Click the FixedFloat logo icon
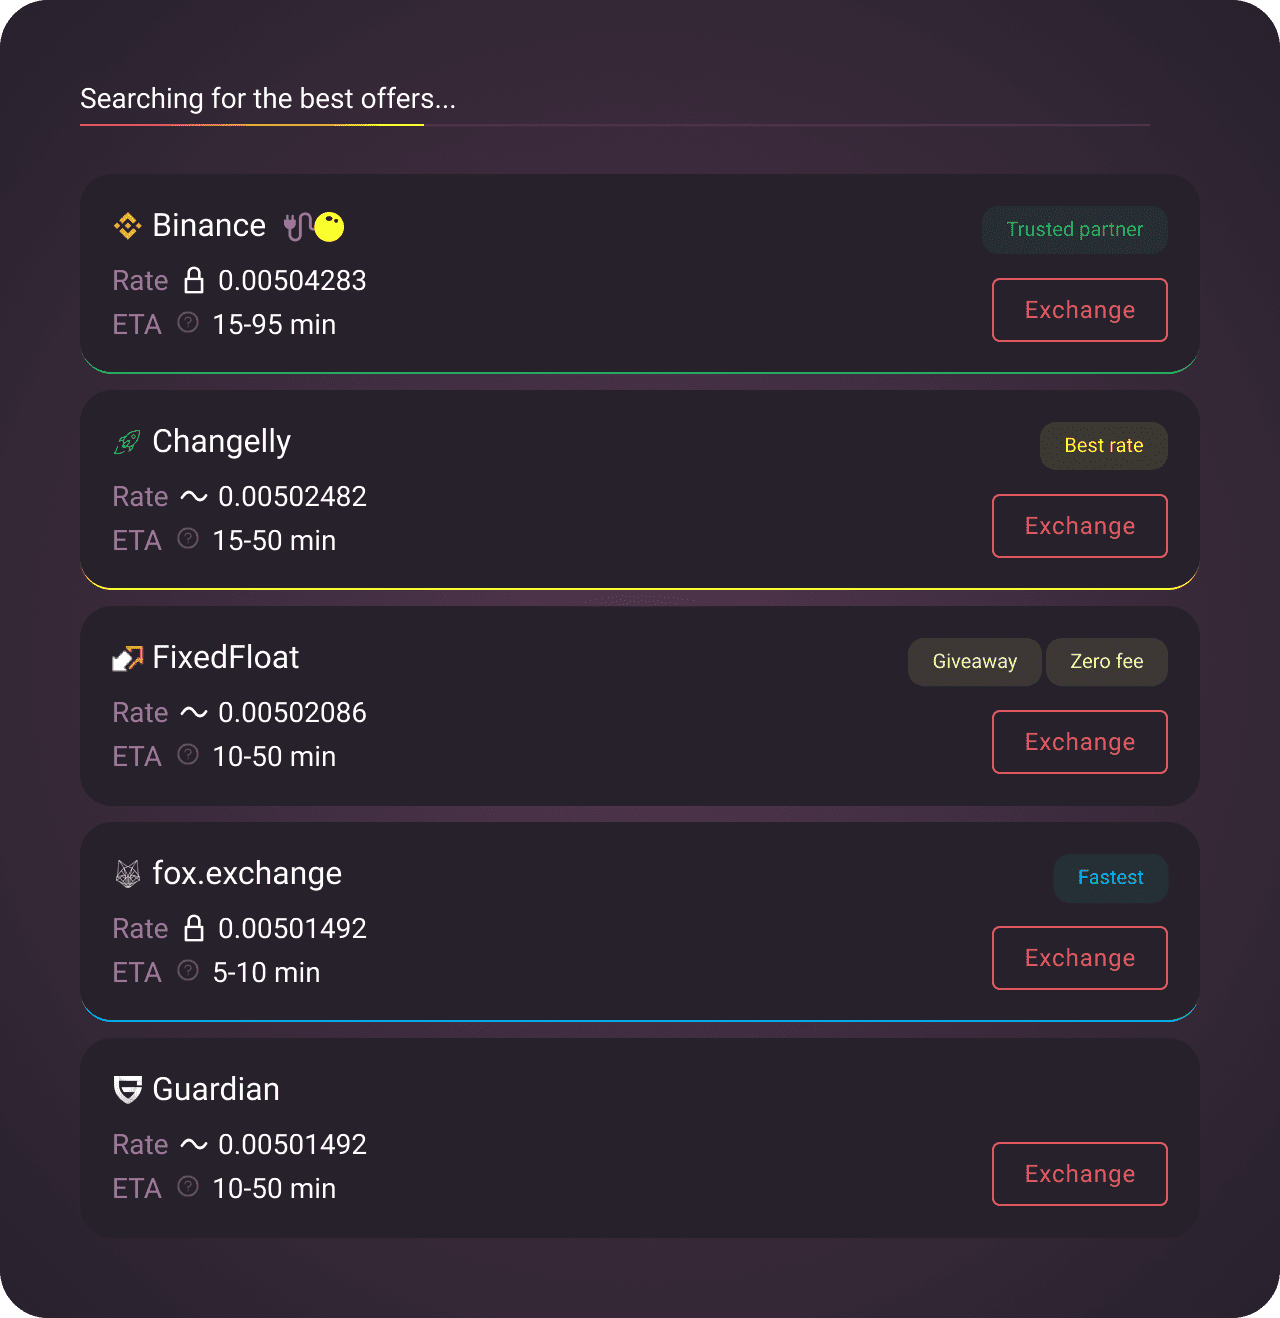The height and width of the screenshot is (1318, 1280). pyautogui.click(x=128, y=659)
